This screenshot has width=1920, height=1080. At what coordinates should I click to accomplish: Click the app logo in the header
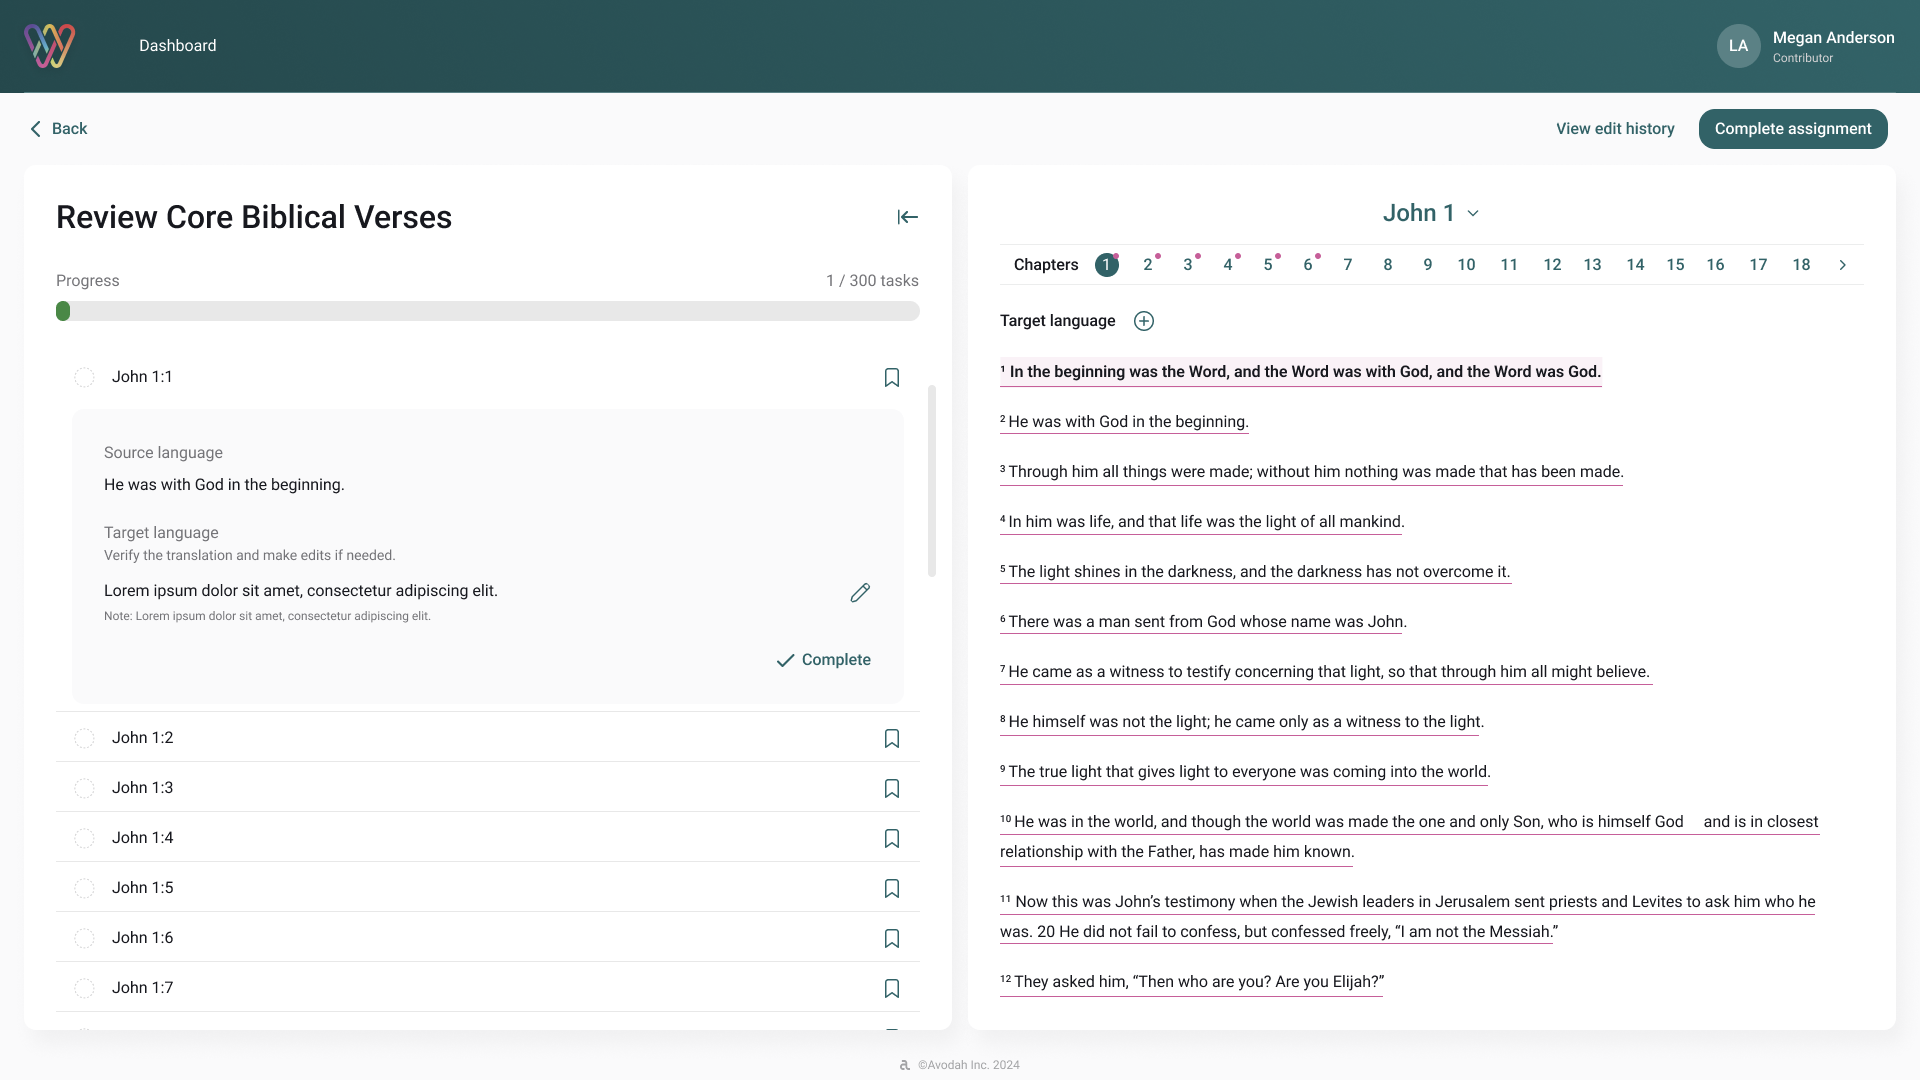point(50,46)
